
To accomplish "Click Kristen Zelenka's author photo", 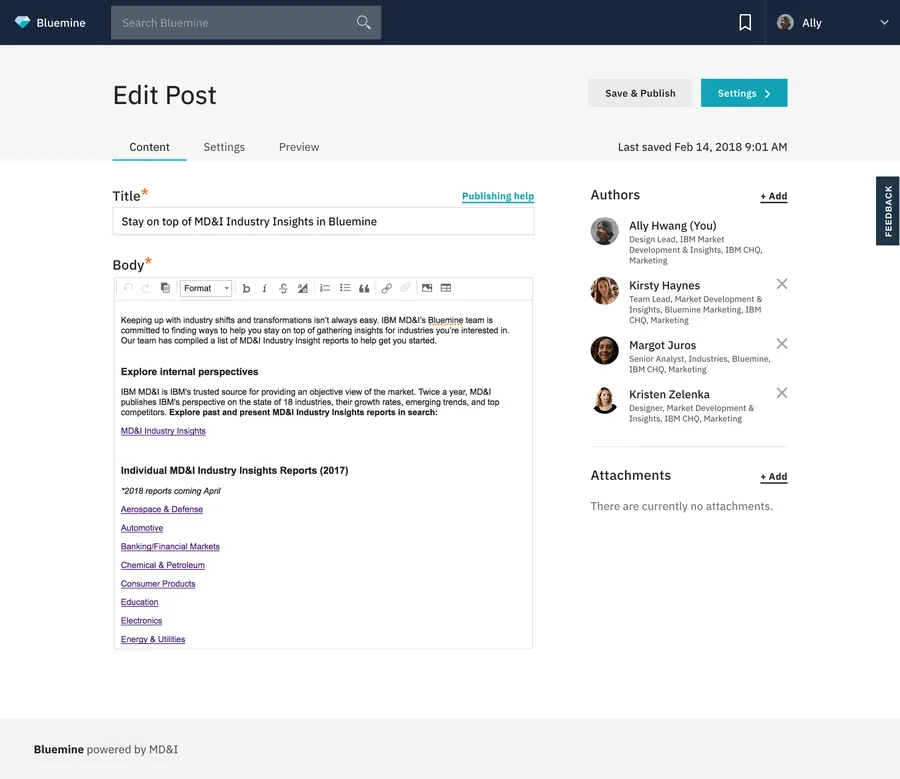I will tap(604, 400).
